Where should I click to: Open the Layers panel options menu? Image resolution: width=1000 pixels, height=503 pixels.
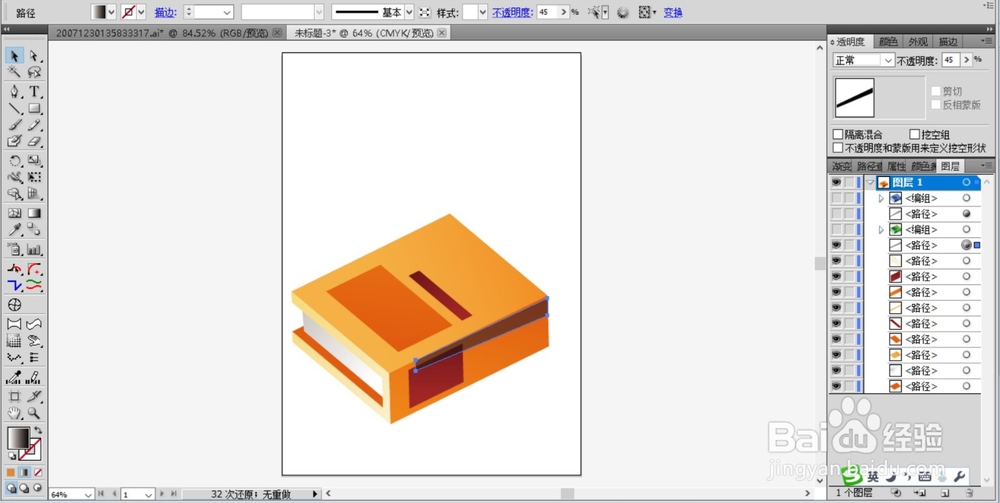(x=987, y=166)
